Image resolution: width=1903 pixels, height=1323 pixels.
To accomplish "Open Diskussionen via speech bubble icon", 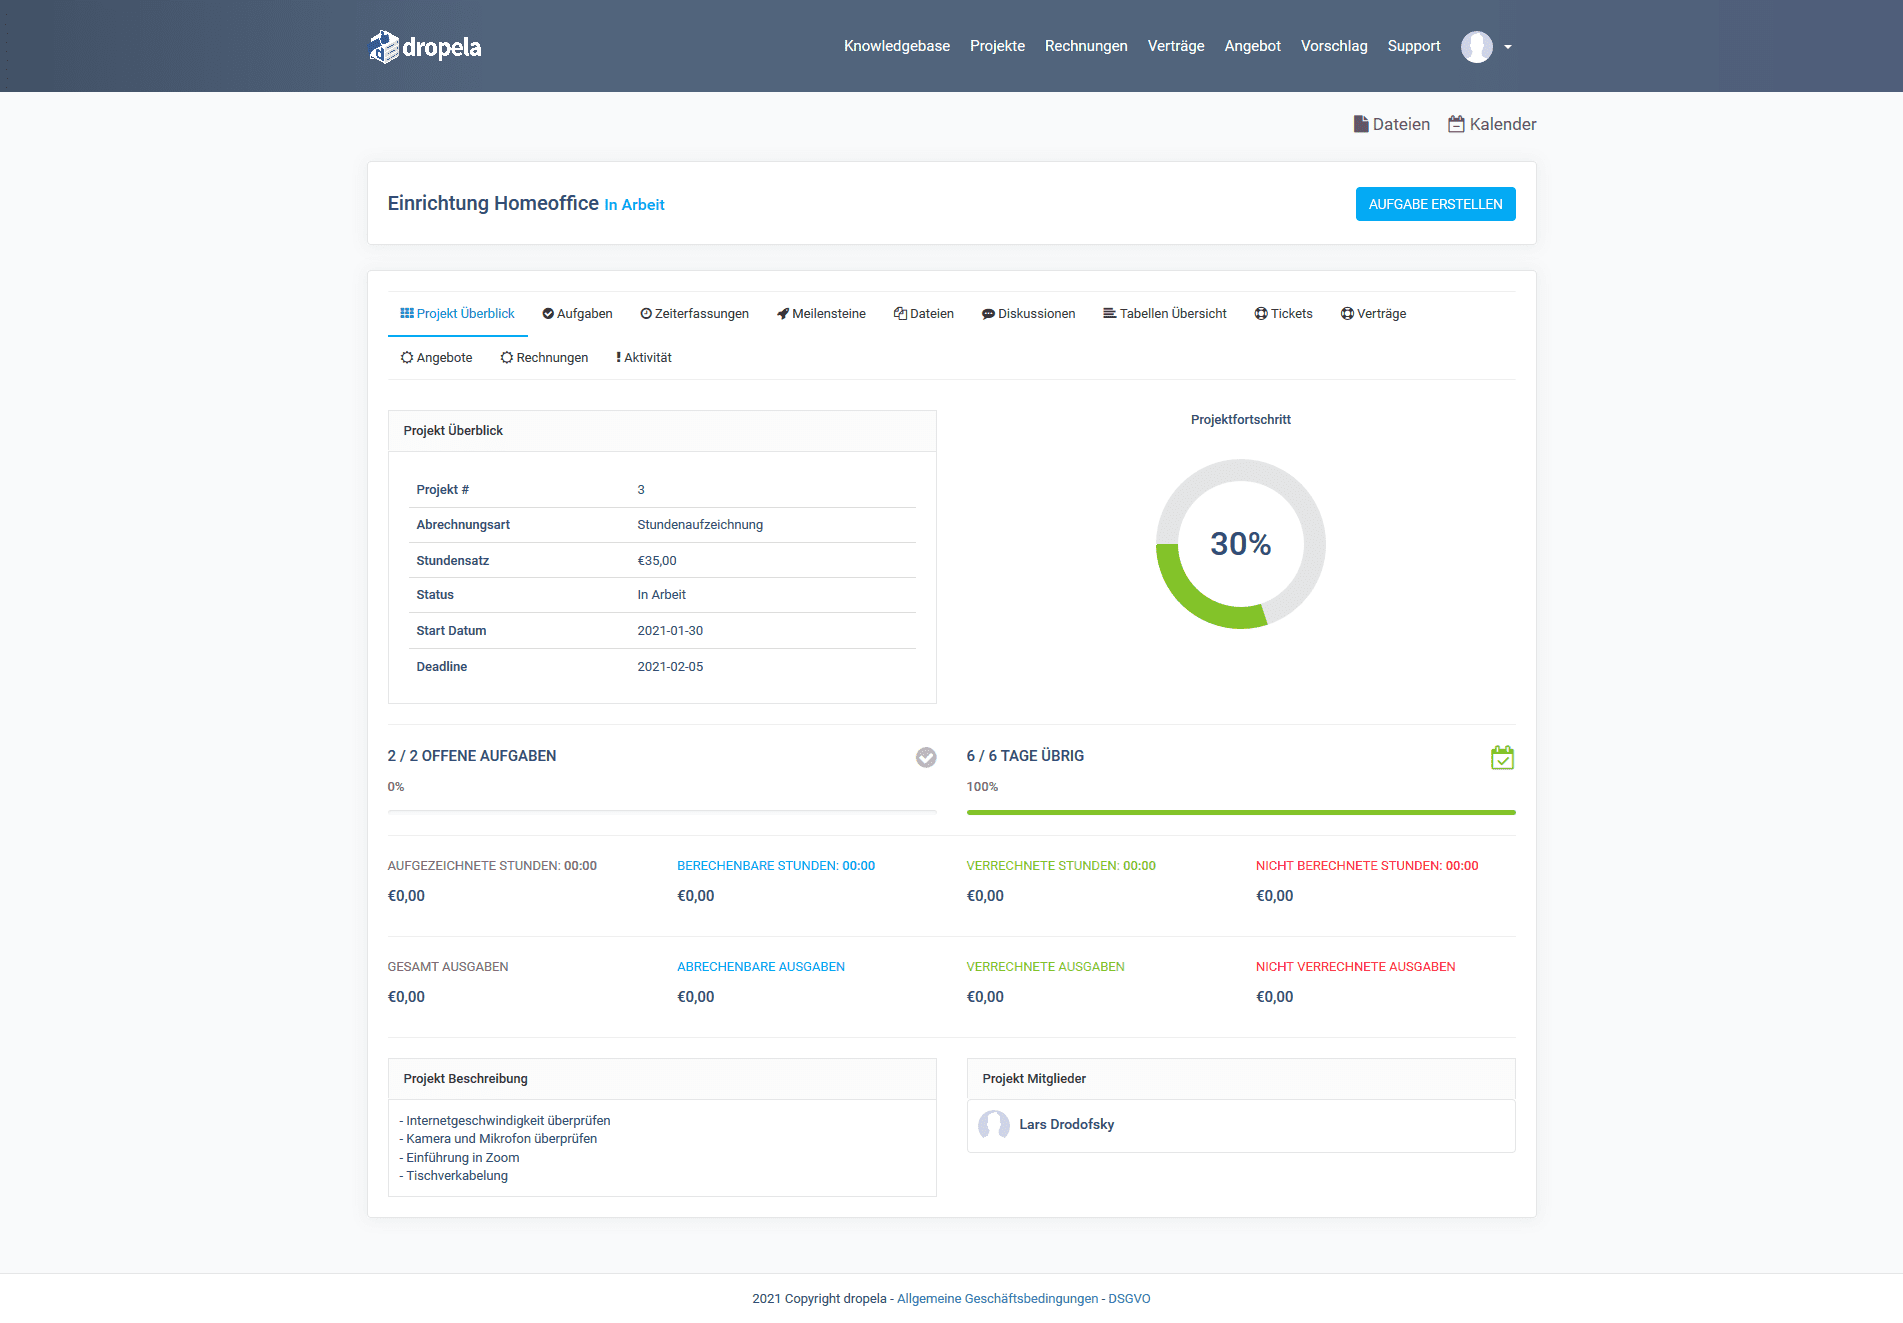I will [x=988, y=313].
